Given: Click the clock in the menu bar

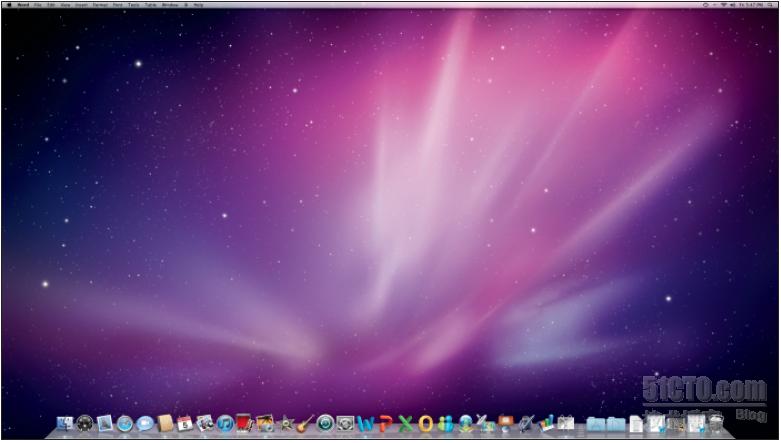Looking at the screenshot, I should (751, 5).
